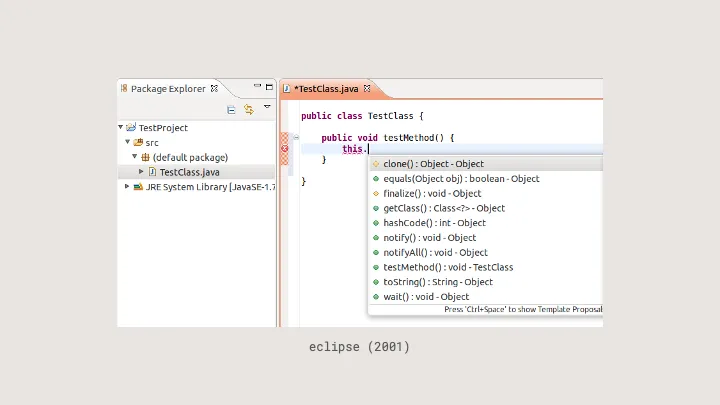Click the green circle icon beside notify()
720x405 pixels.
coord(376,238)
